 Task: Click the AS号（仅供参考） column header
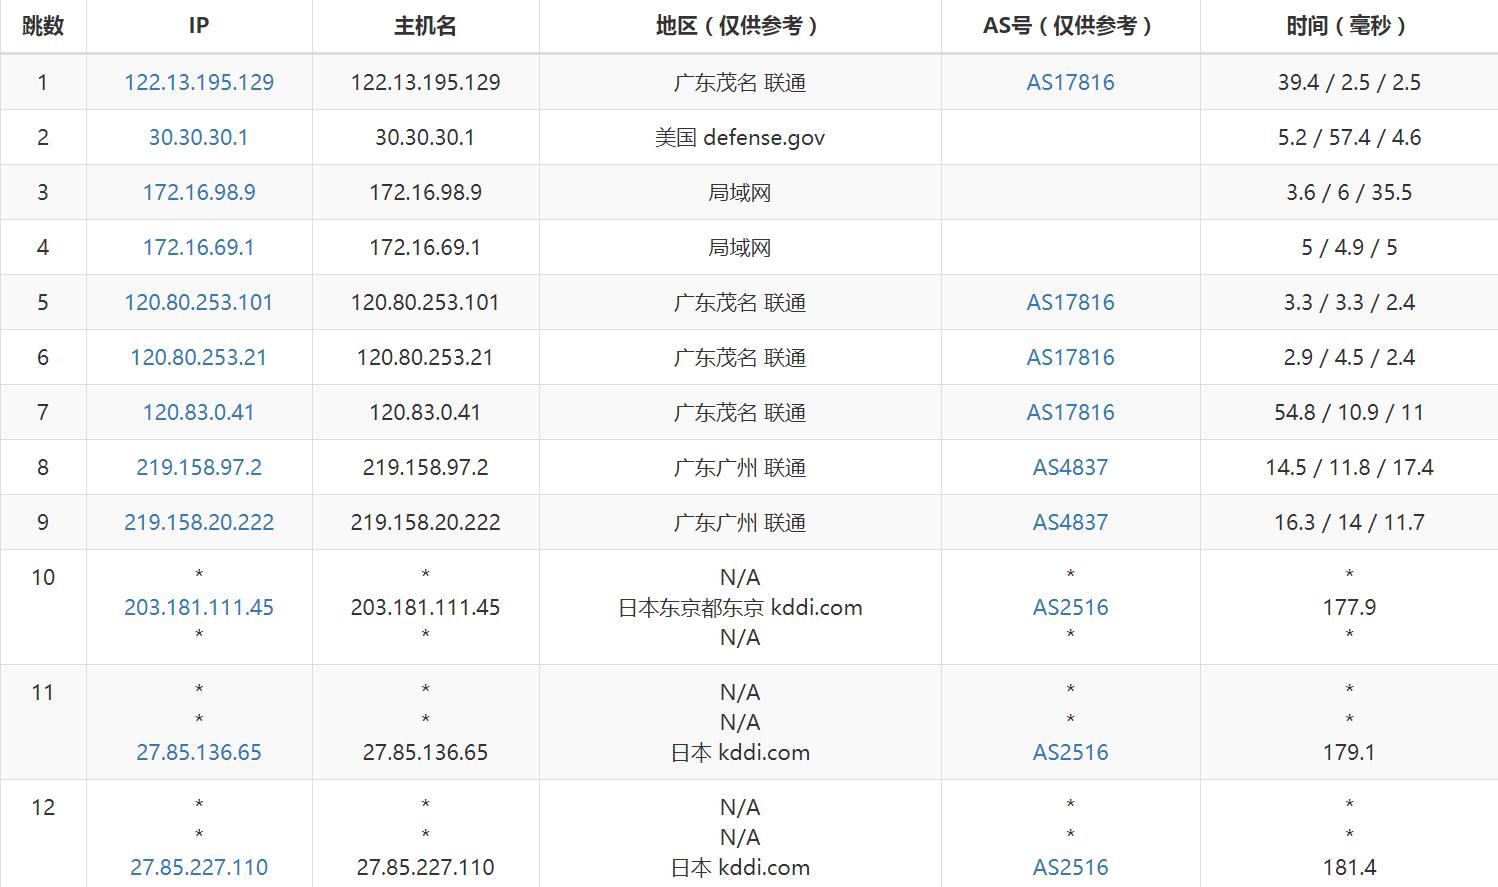[1070, 26]
